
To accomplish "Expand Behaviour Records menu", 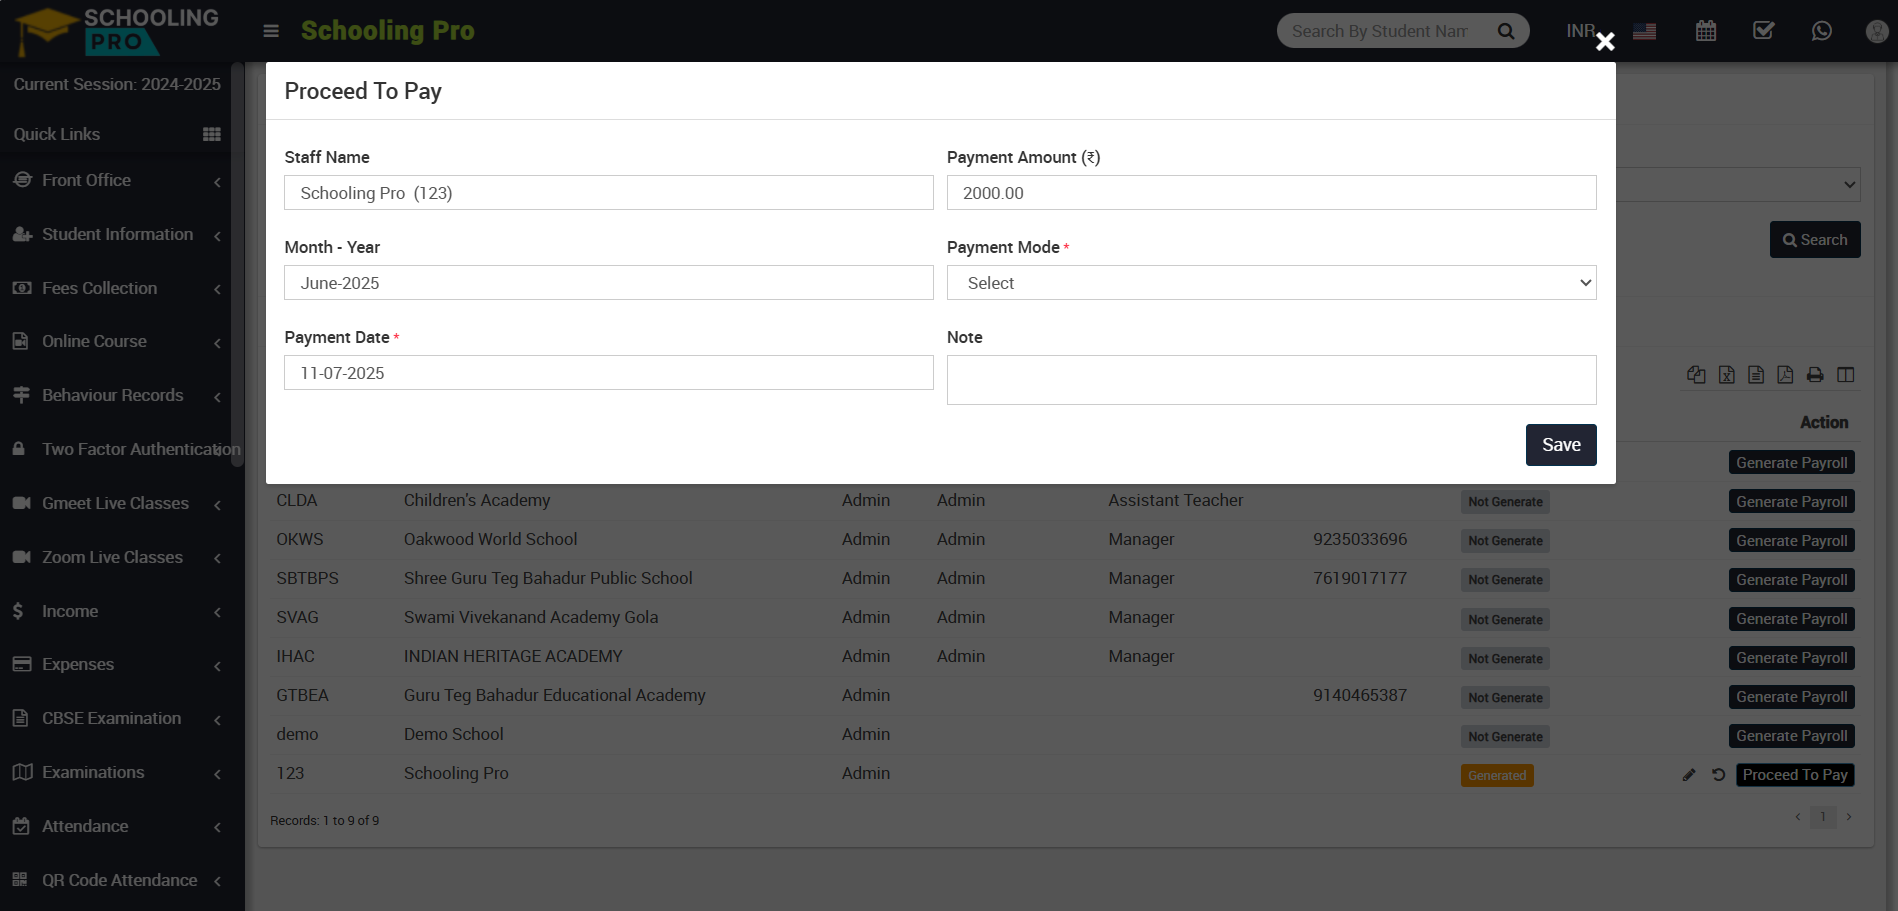I will click(116, 395).
